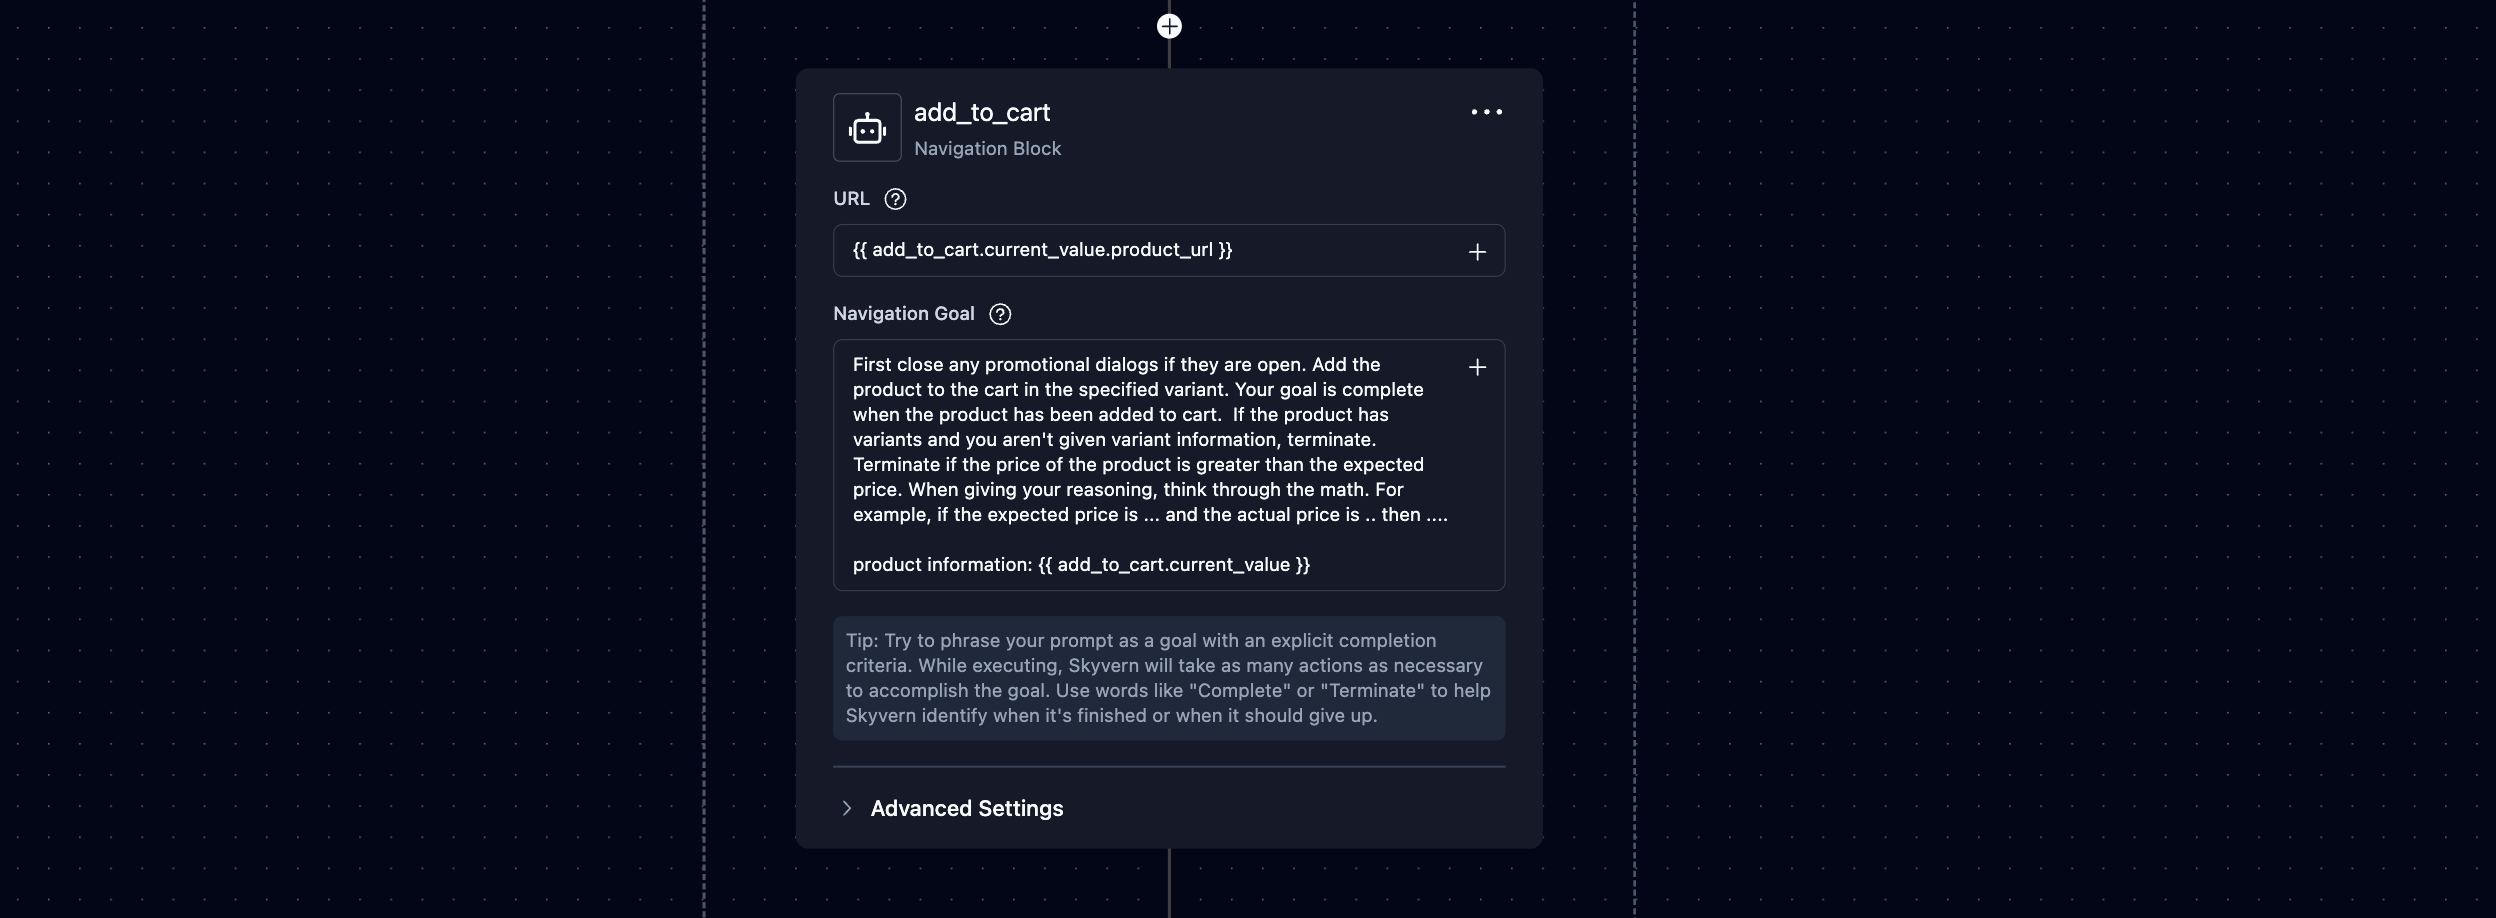Click into the Navigation Goal text area
The height and width of the screenshot is (918, 2496).
click(1140, 464)
